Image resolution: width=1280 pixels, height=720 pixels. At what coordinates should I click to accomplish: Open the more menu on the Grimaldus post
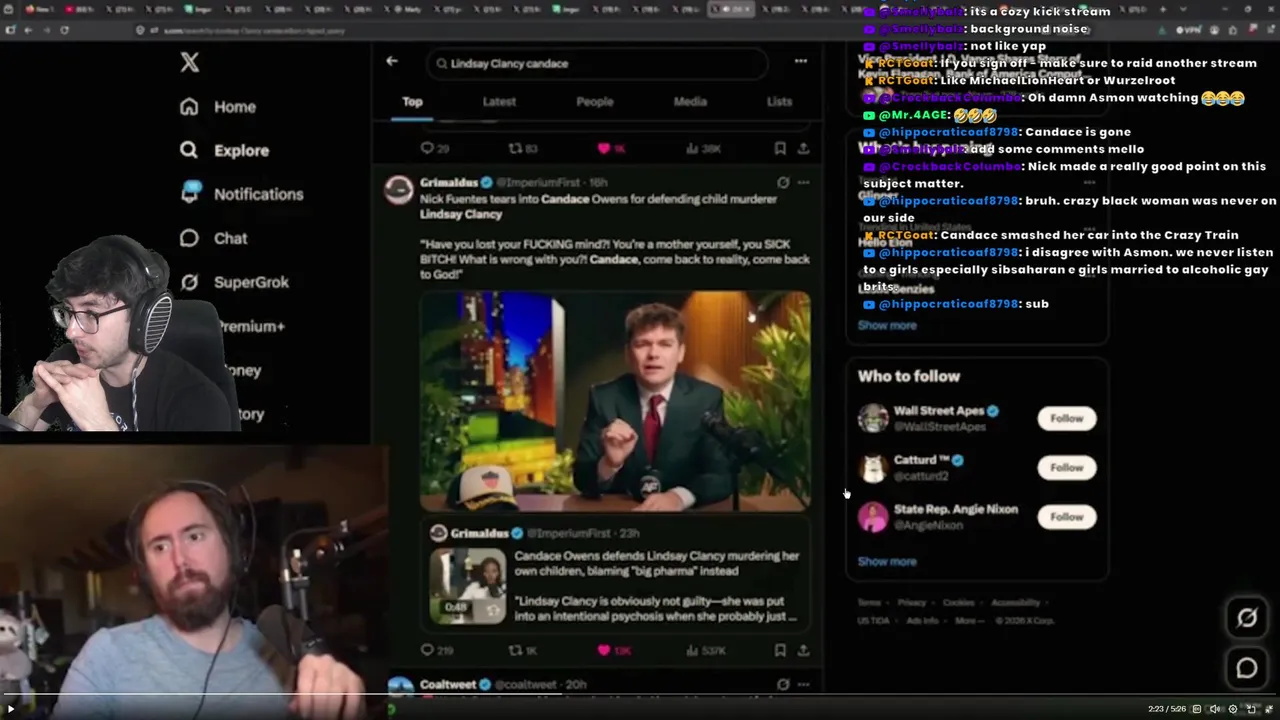click(x=803, y=182)
